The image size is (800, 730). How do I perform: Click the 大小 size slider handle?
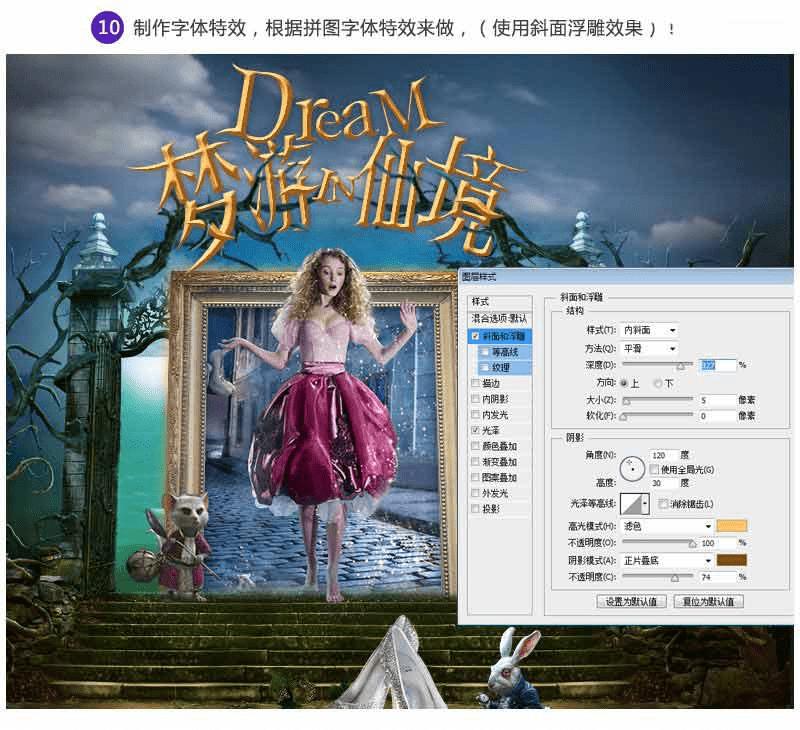coord(627,401)
